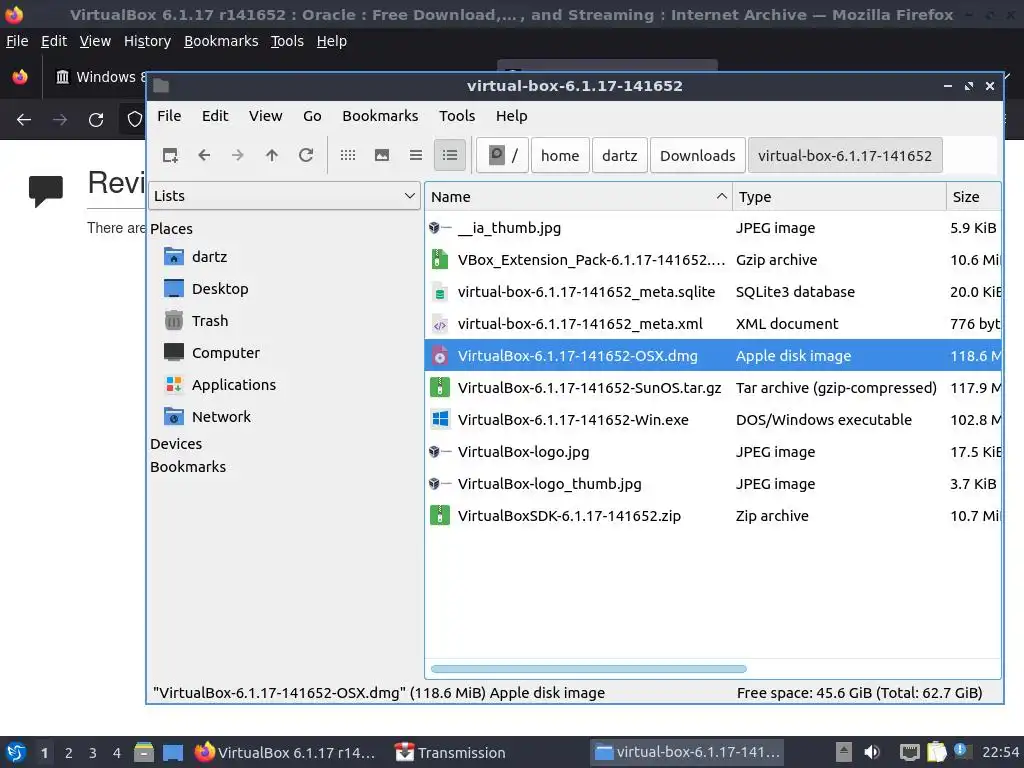Screen dimensions: 1024x768
Task: Click the 'home' path segment
Action: [x=560, y=155]
